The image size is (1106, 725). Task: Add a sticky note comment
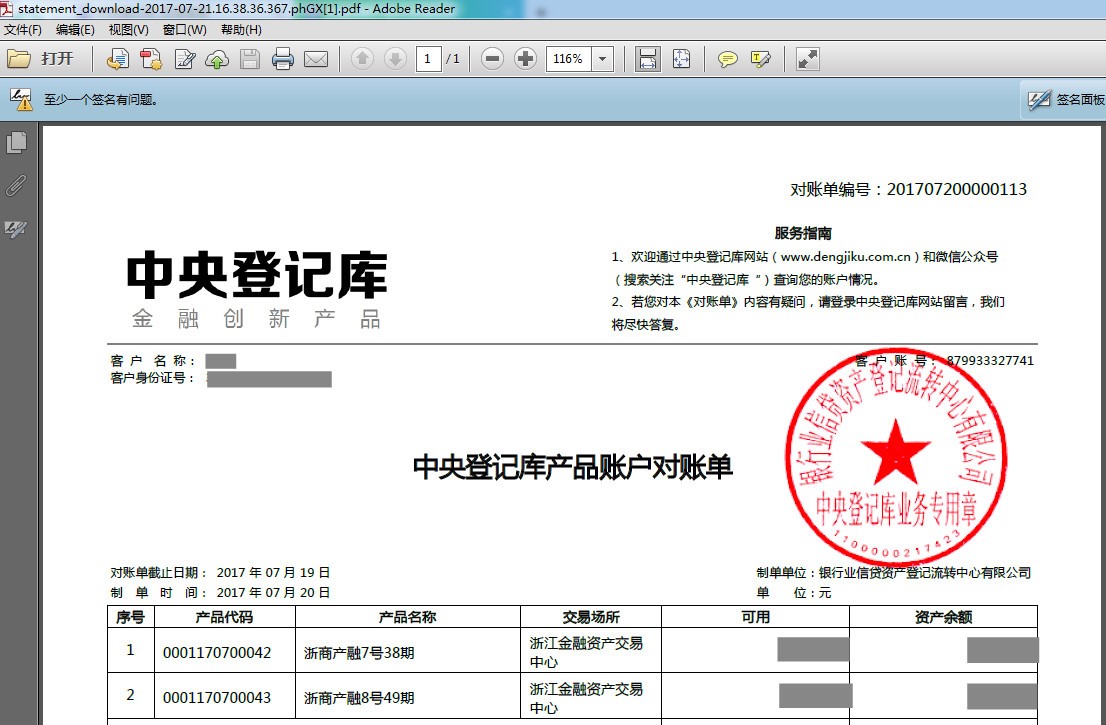[x=728, y=59]
